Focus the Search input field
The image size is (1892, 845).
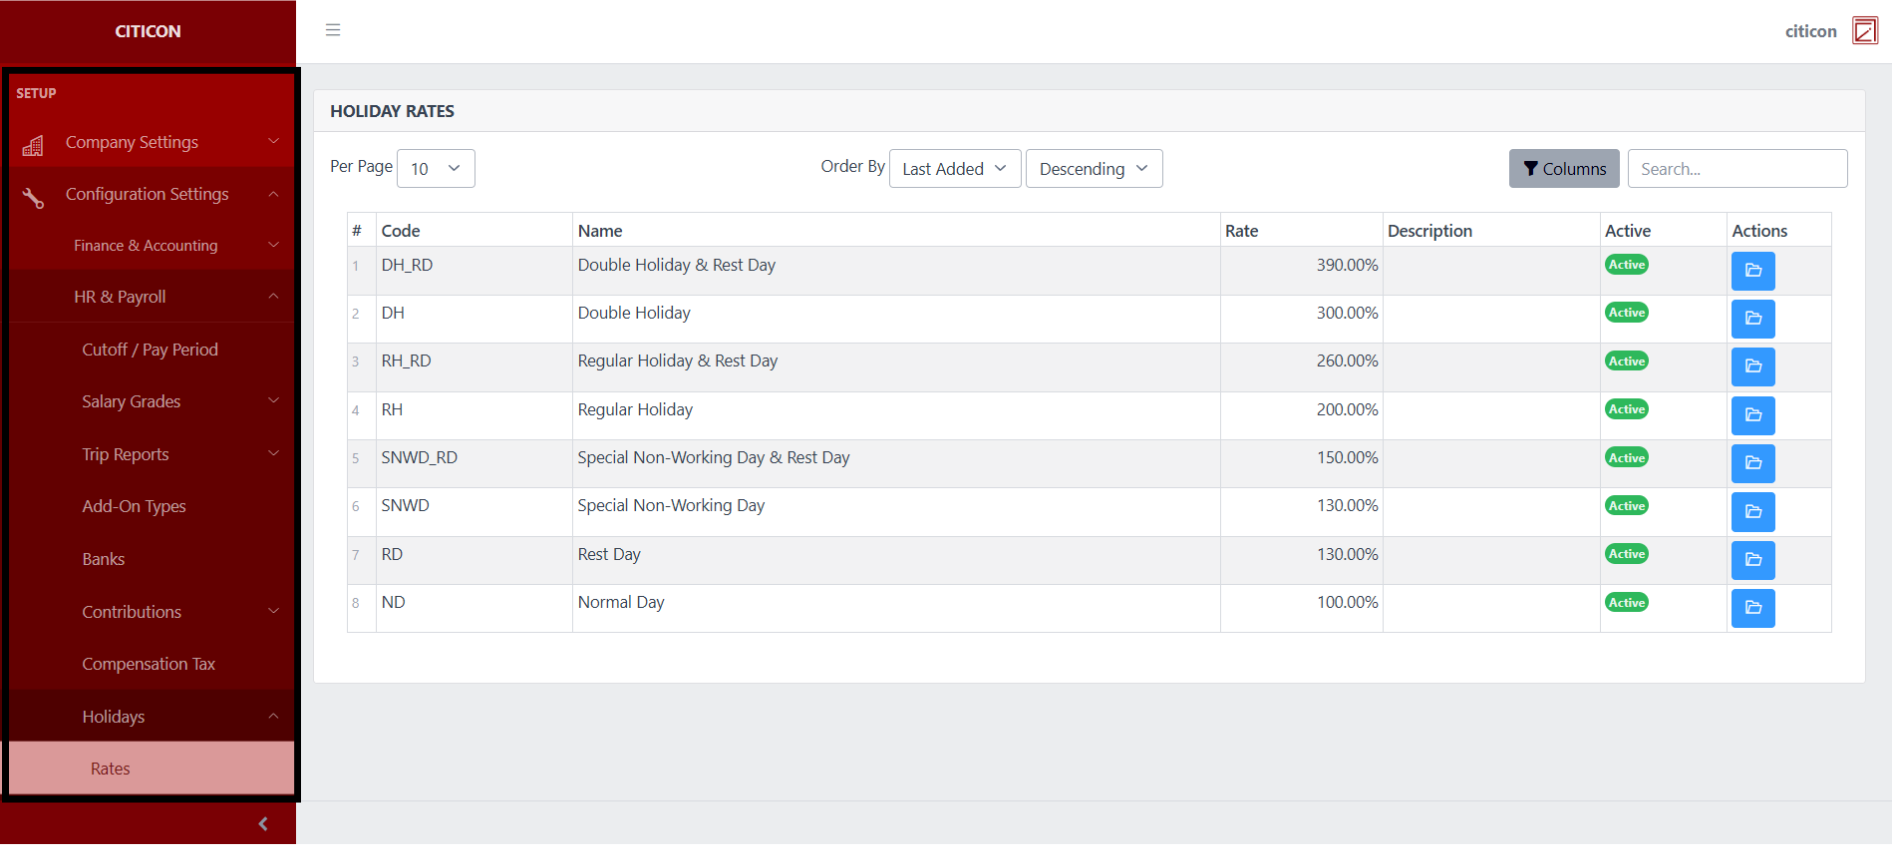(1736, 169)
